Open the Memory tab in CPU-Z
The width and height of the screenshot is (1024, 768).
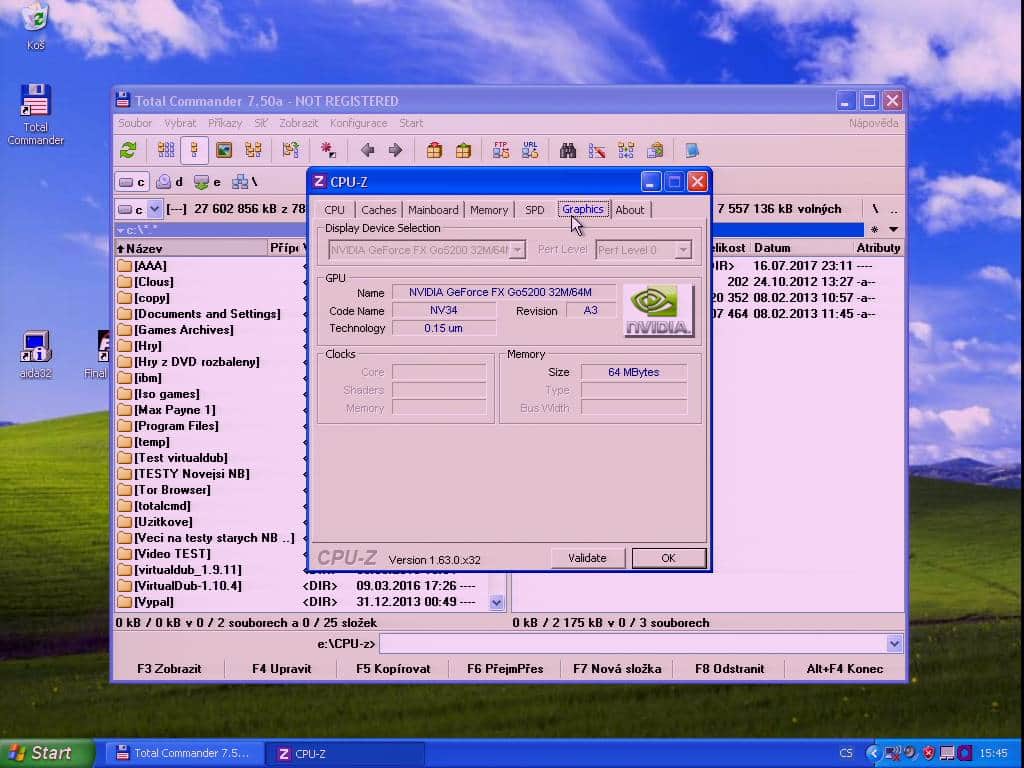[x=488, y=210]
